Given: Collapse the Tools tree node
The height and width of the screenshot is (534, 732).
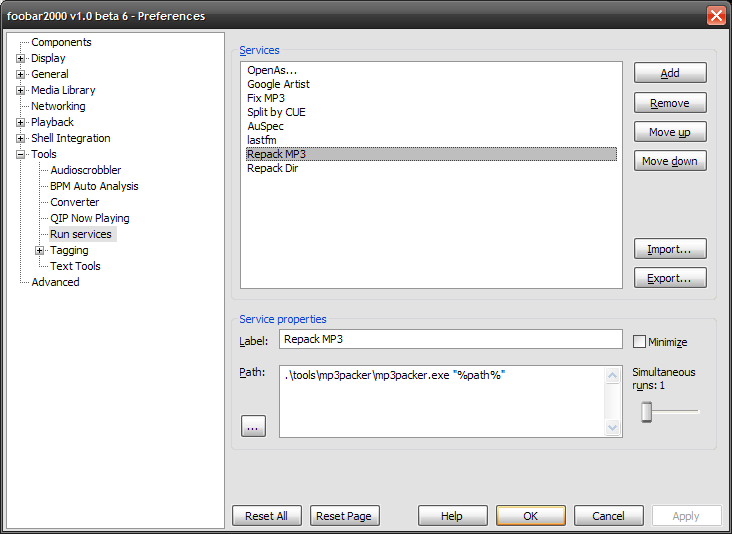Looking at the screenshot, I should [21, 155].
